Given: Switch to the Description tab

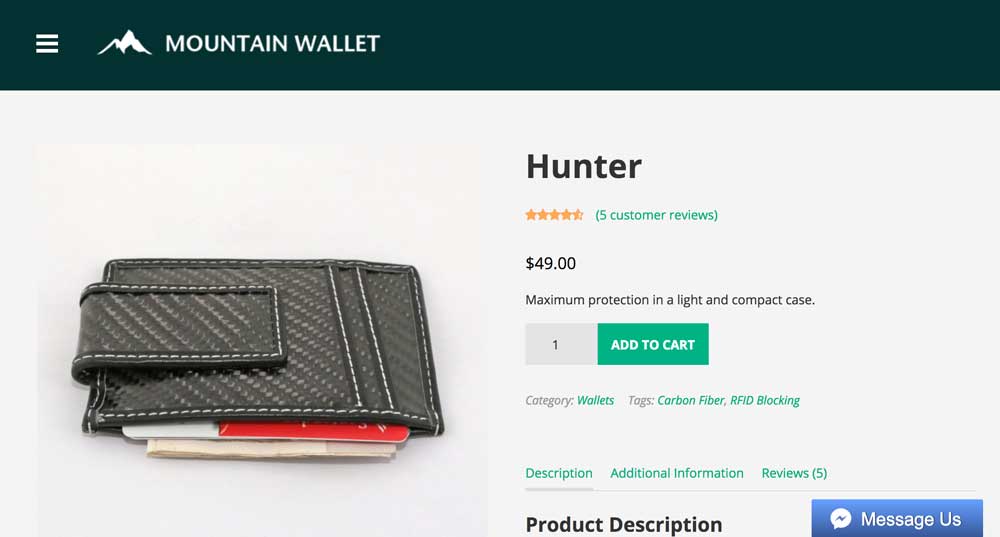Looking at the screenshot, I should 559,473.
